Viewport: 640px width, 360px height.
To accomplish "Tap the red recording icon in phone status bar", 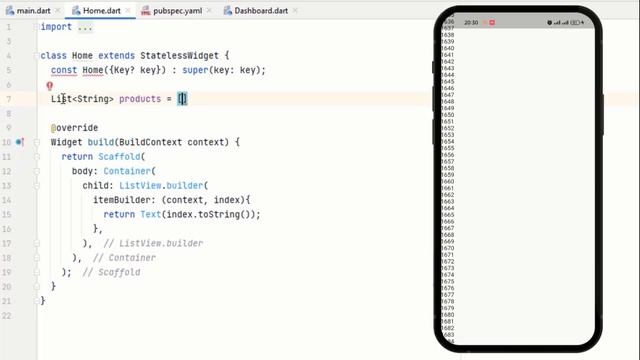I will coord(492,22).
